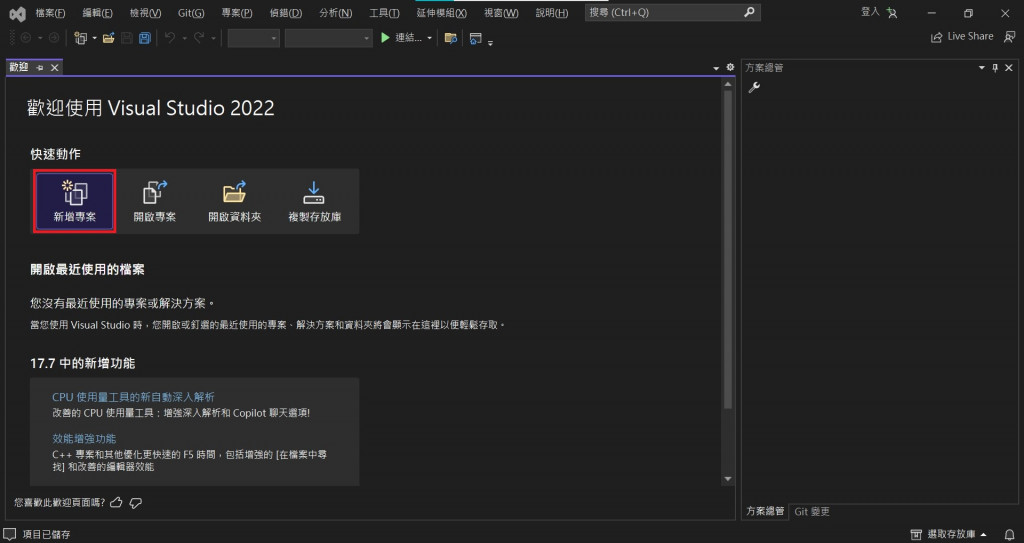Screen dimensions: 1024x543
Task: Open the redo history dropdown arrow
Action: (213, 39)
